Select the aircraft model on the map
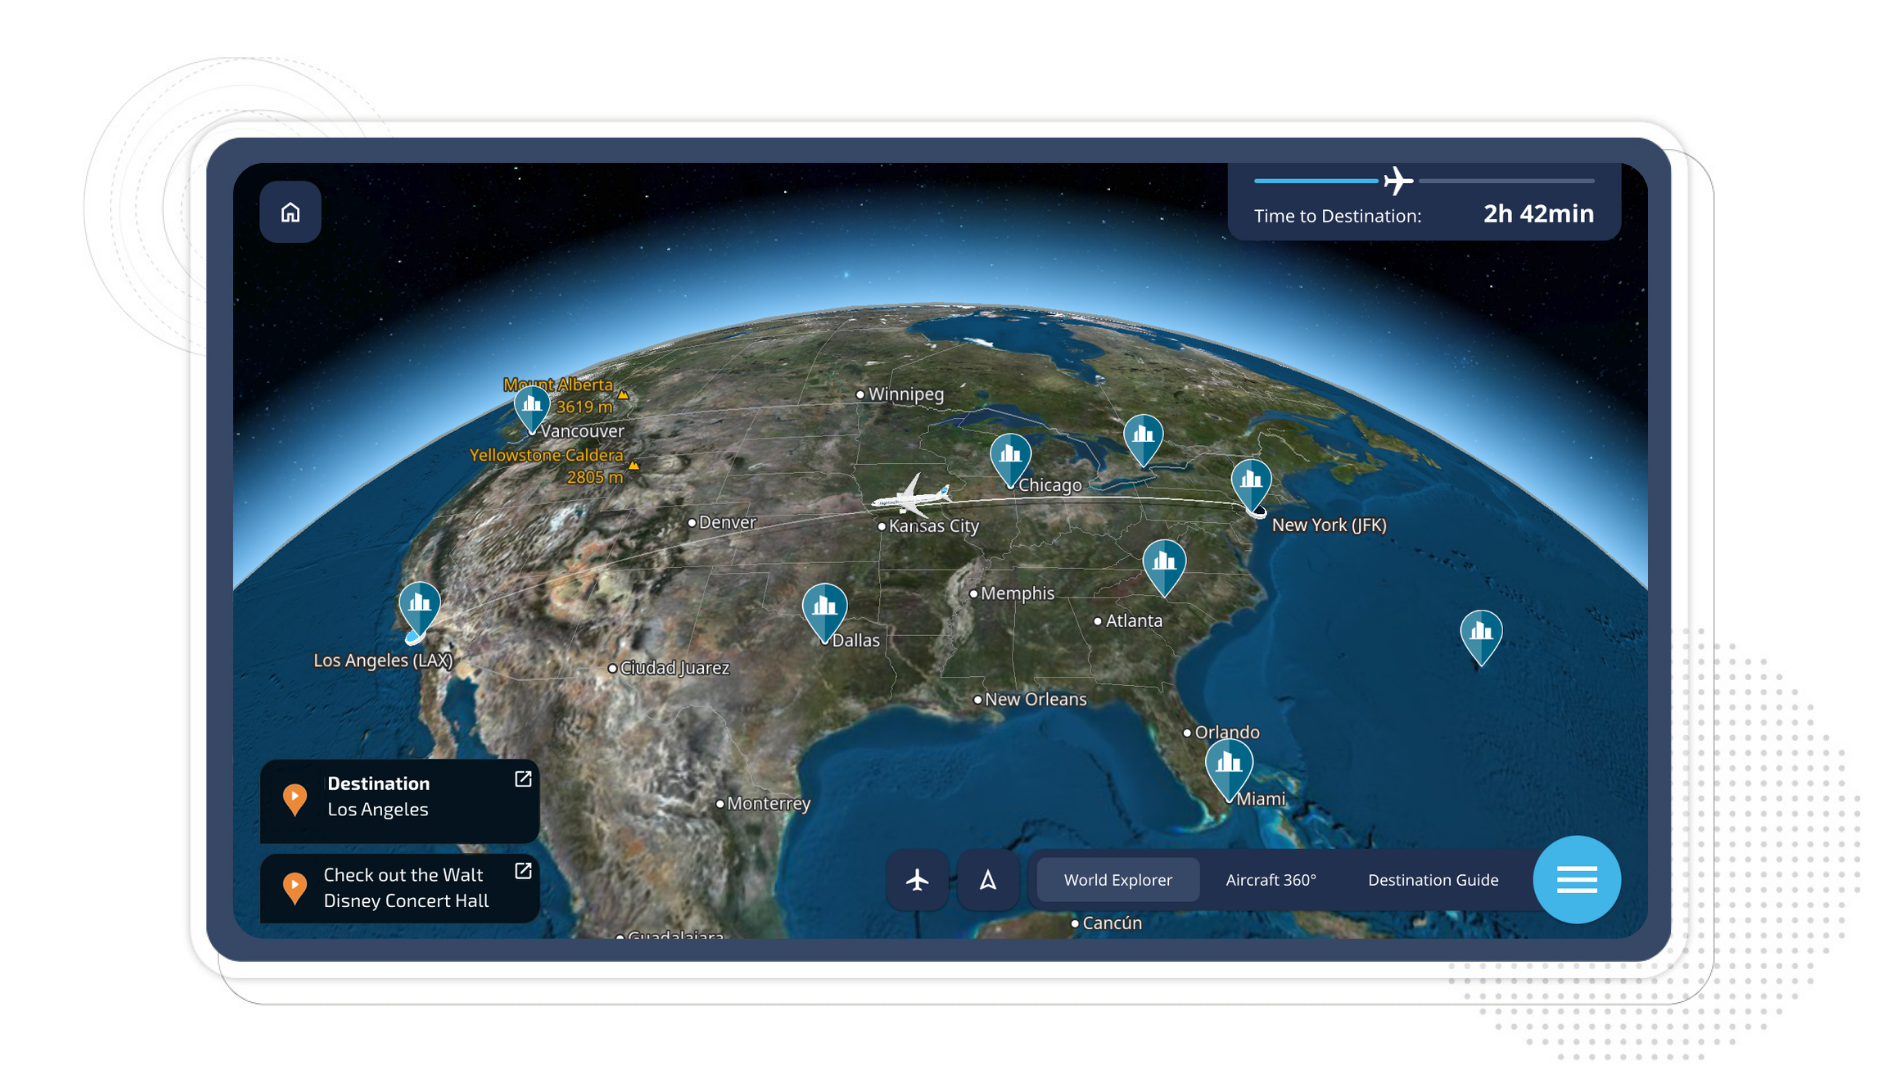 point(911,497)
